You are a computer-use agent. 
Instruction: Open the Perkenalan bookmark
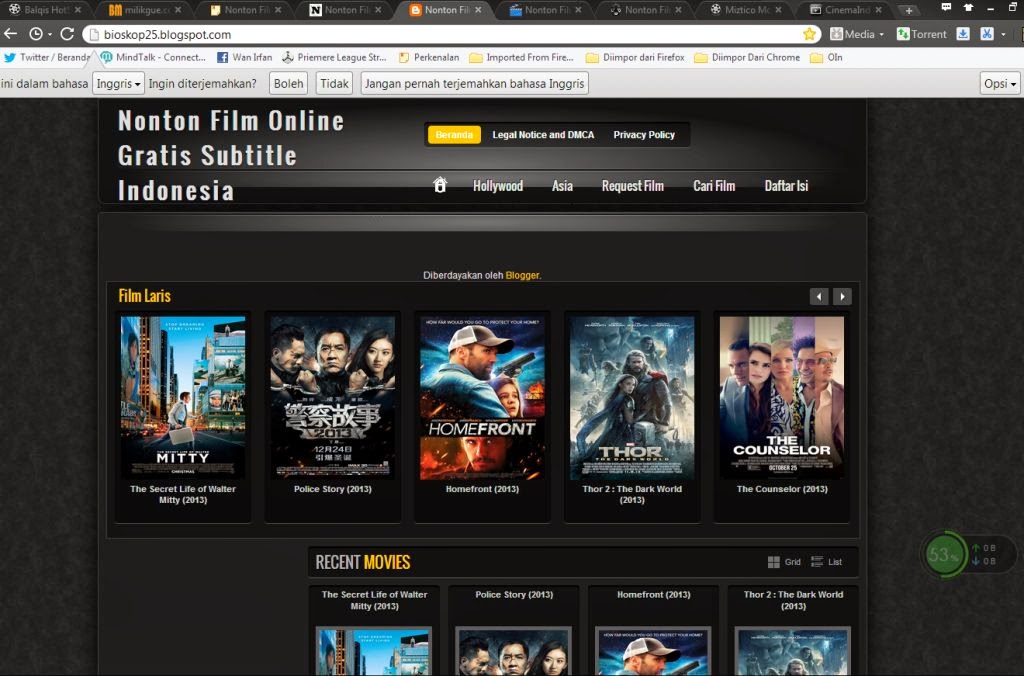[x=428, y=57]
